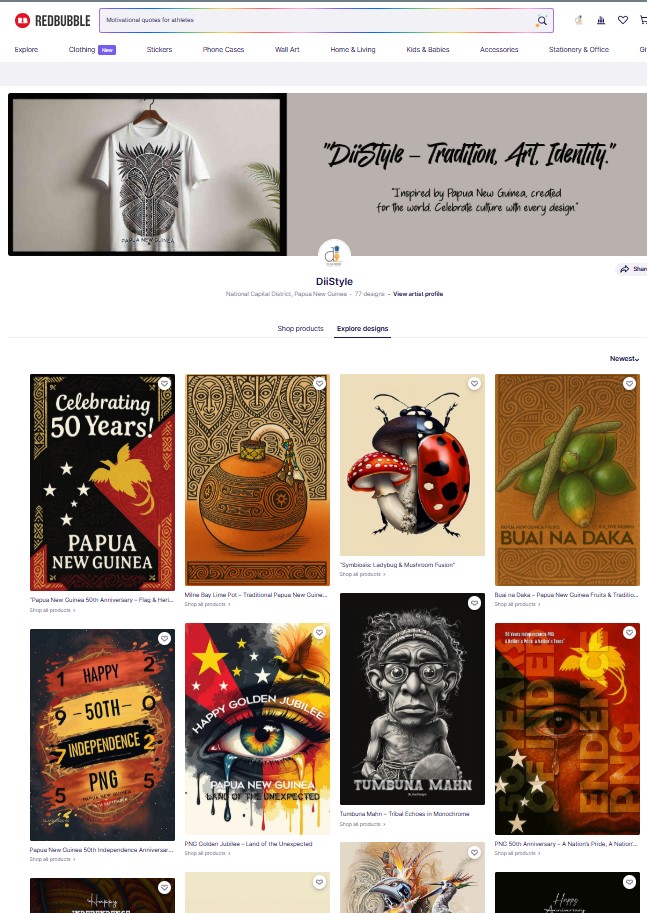The width and height of the screenshot is (647, 913).
Task: Open the dashboard chart icon in header
Action: coord(601,20)
